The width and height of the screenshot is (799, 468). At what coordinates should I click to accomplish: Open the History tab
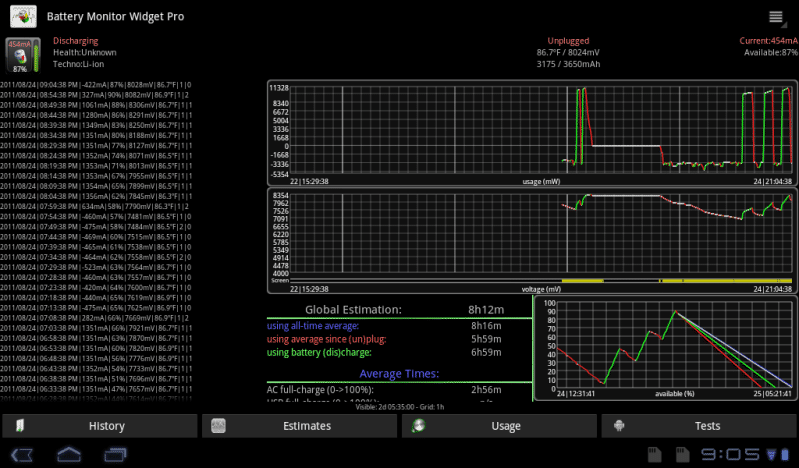pos(99,426)
